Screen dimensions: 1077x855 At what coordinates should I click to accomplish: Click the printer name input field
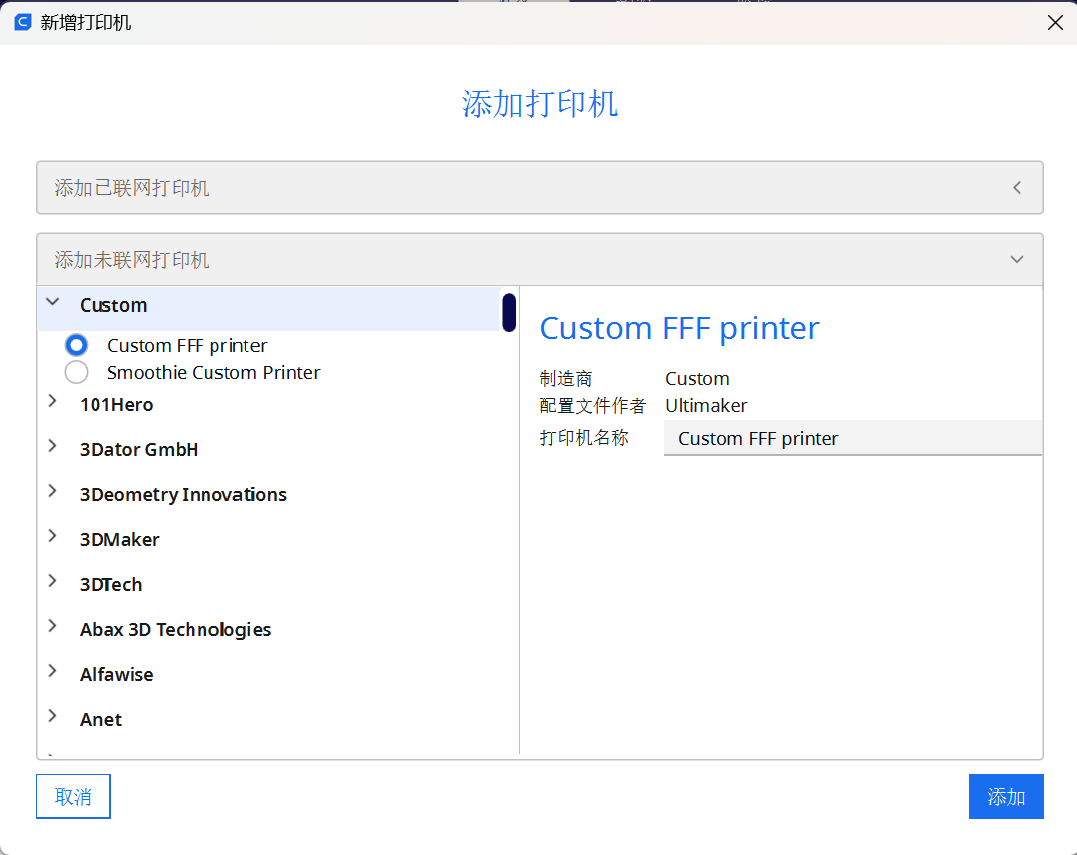(852, 439)
